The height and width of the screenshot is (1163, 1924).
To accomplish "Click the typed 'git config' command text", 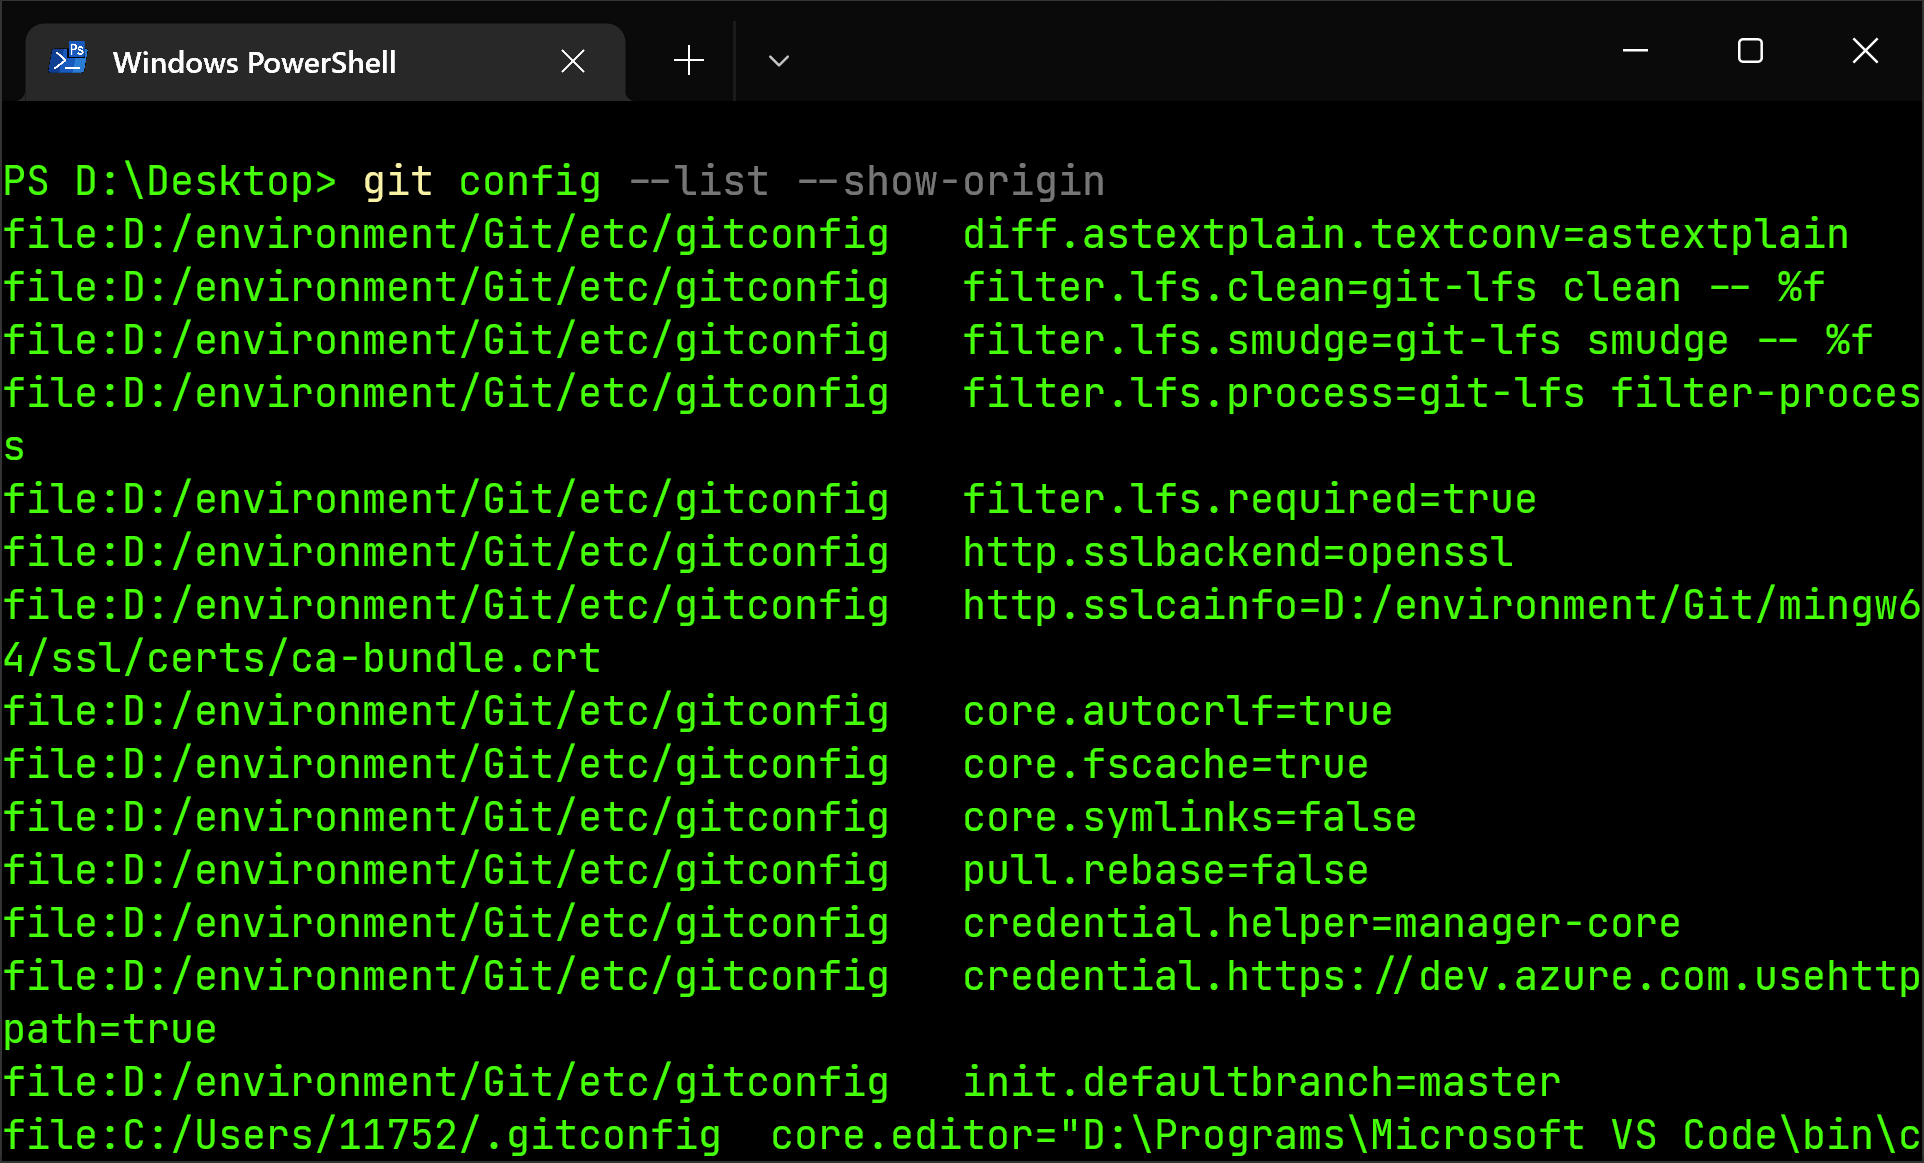I will (481, 182).
